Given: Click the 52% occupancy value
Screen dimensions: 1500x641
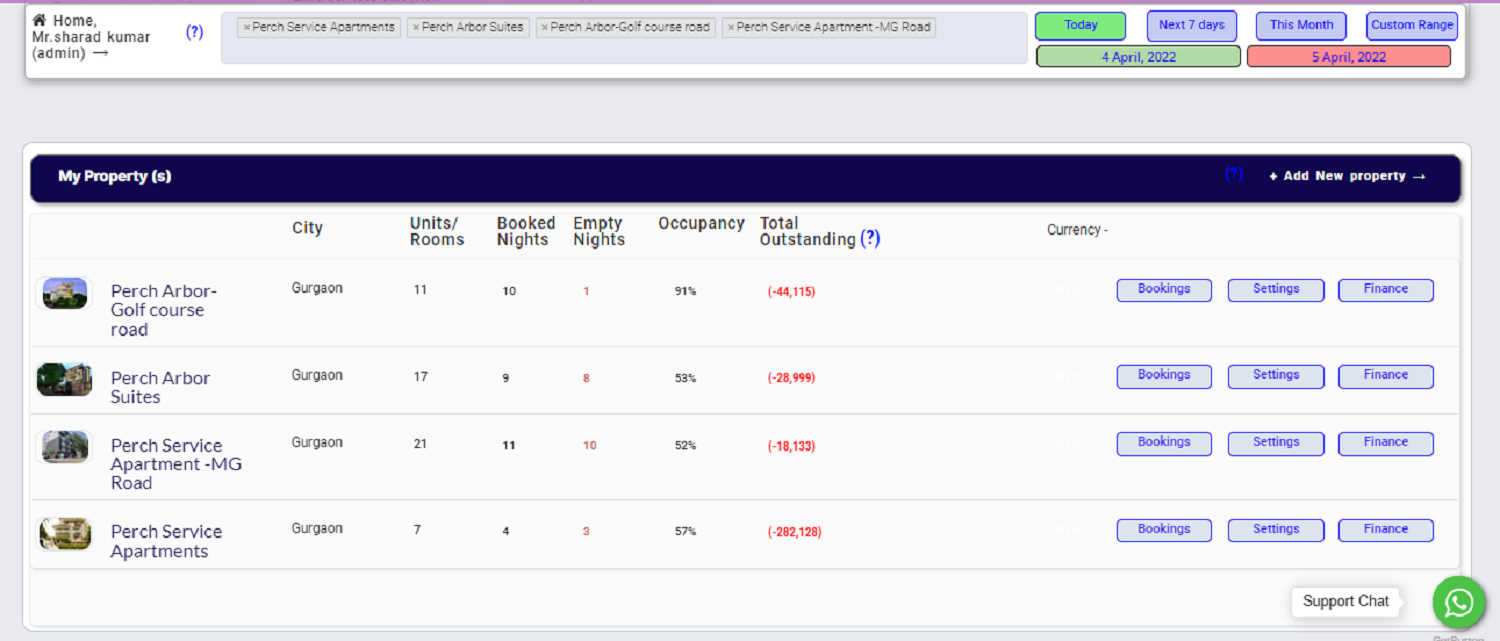Looking at the screenshot, I should tap(685, 445).
